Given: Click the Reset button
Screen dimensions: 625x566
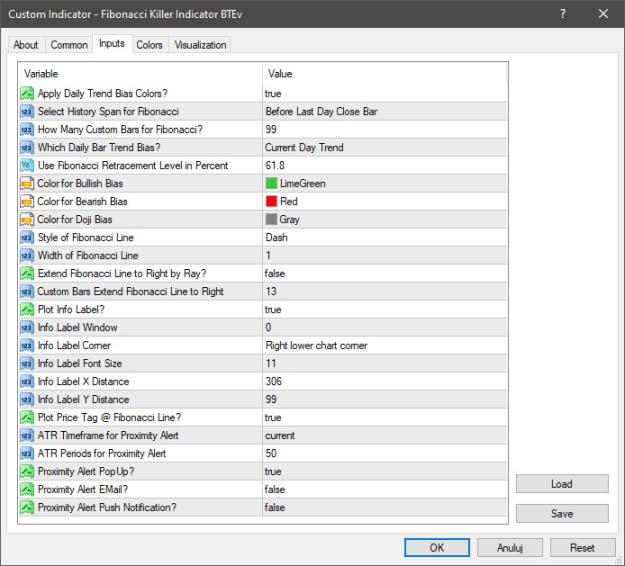Looking at the screenshot, I should click(582, 547).
